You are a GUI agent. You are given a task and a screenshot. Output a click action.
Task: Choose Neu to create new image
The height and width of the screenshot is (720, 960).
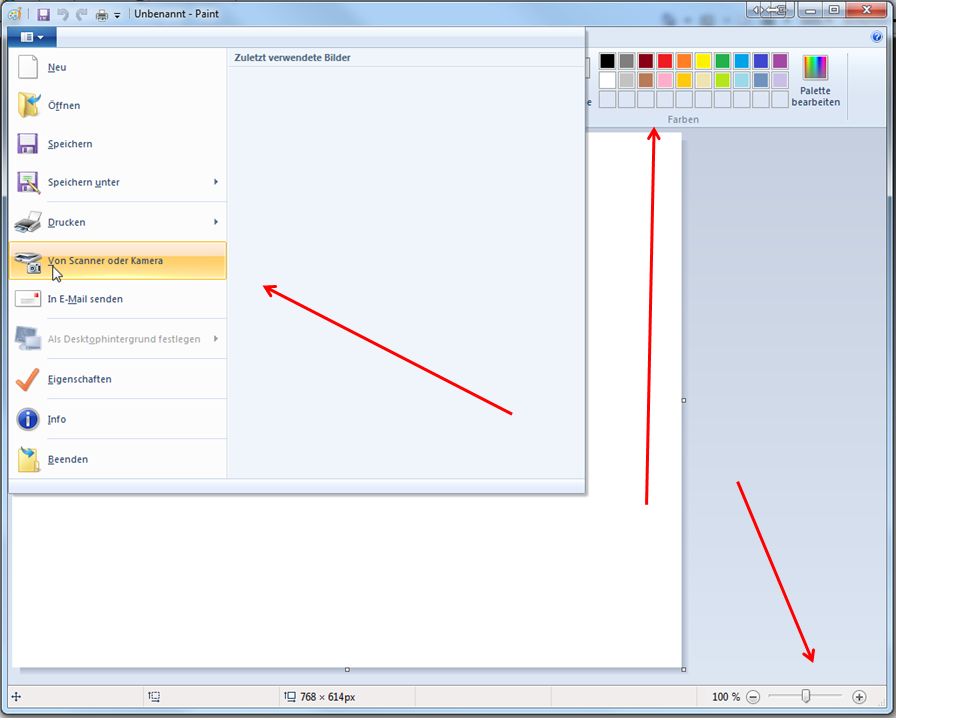(118, 67)
